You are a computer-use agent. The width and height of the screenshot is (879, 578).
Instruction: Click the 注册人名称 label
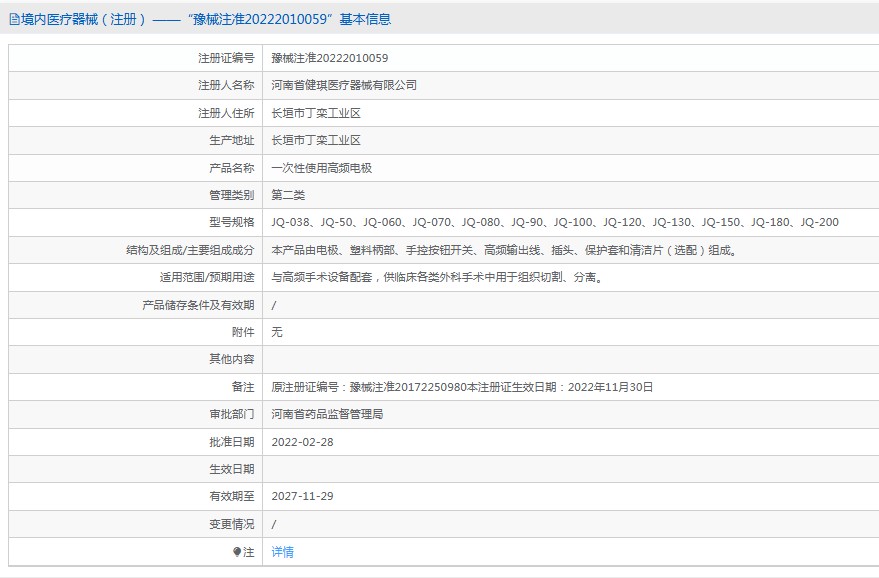[226, 85]
